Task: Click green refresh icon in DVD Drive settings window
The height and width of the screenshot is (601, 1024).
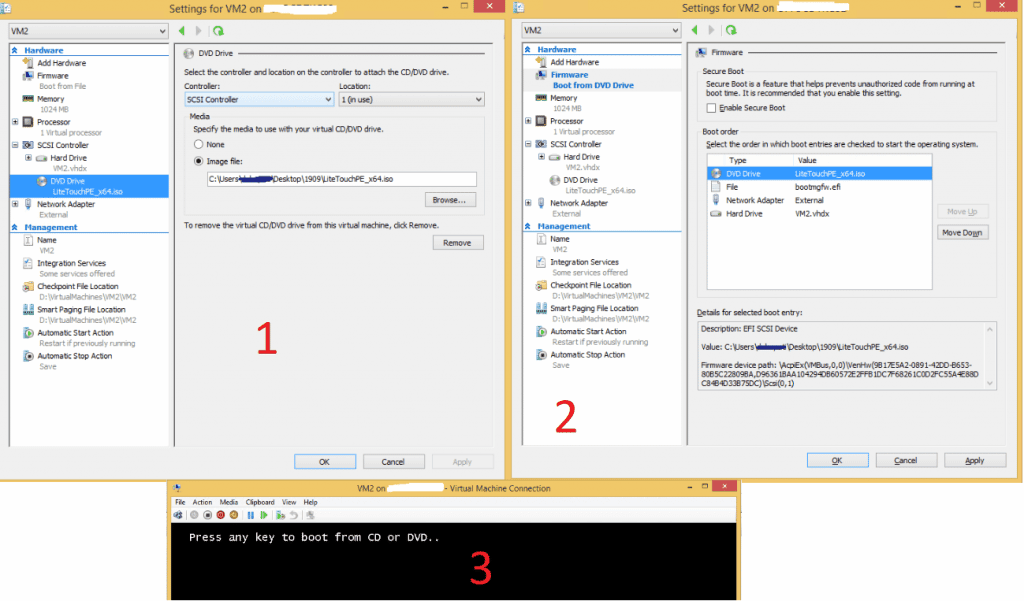Action: (218, 31)
